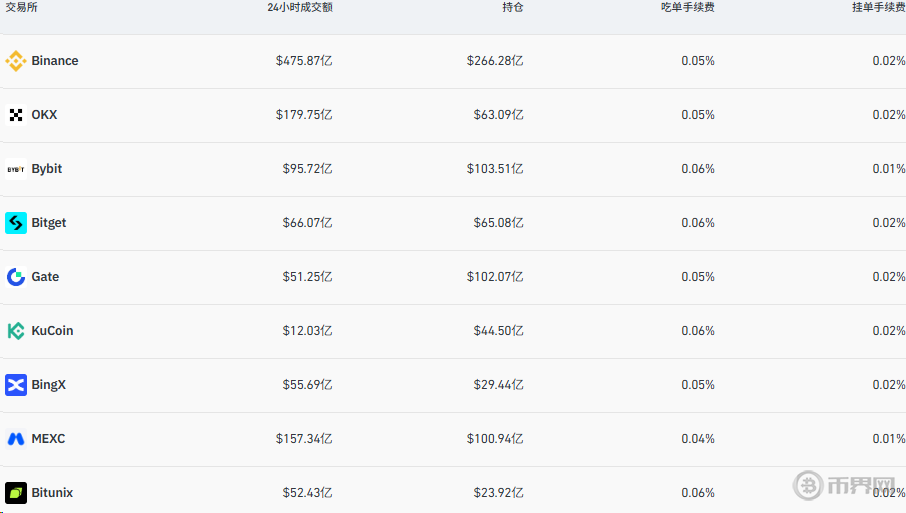Select BingX maker fee 0.02%
The image size is (906, 513).
[889, 385]
